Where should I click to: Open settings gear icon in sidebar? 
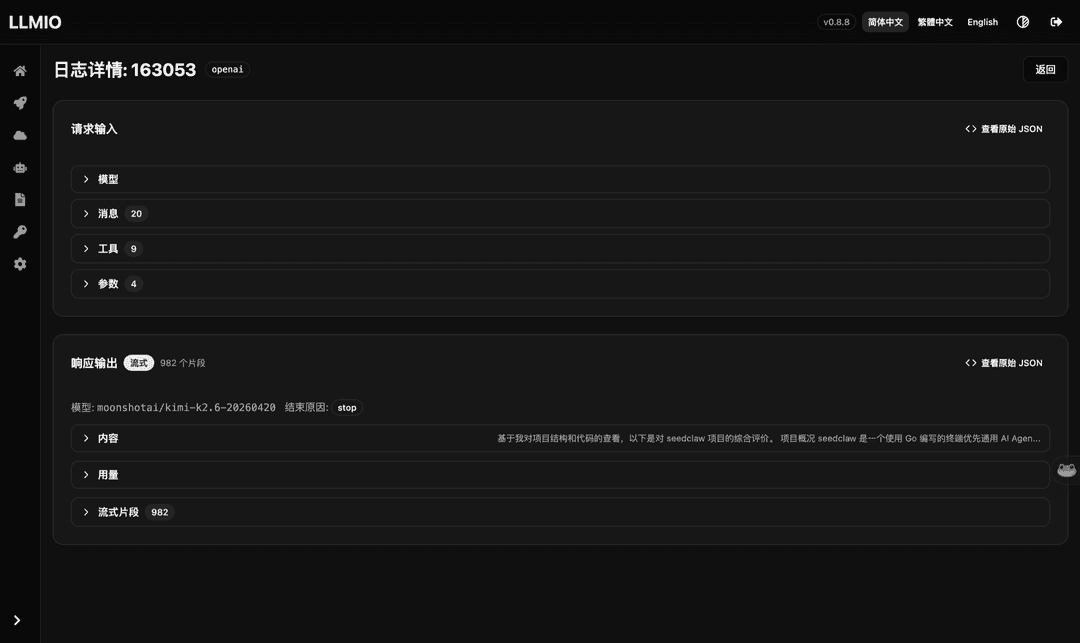click(20, 264)
